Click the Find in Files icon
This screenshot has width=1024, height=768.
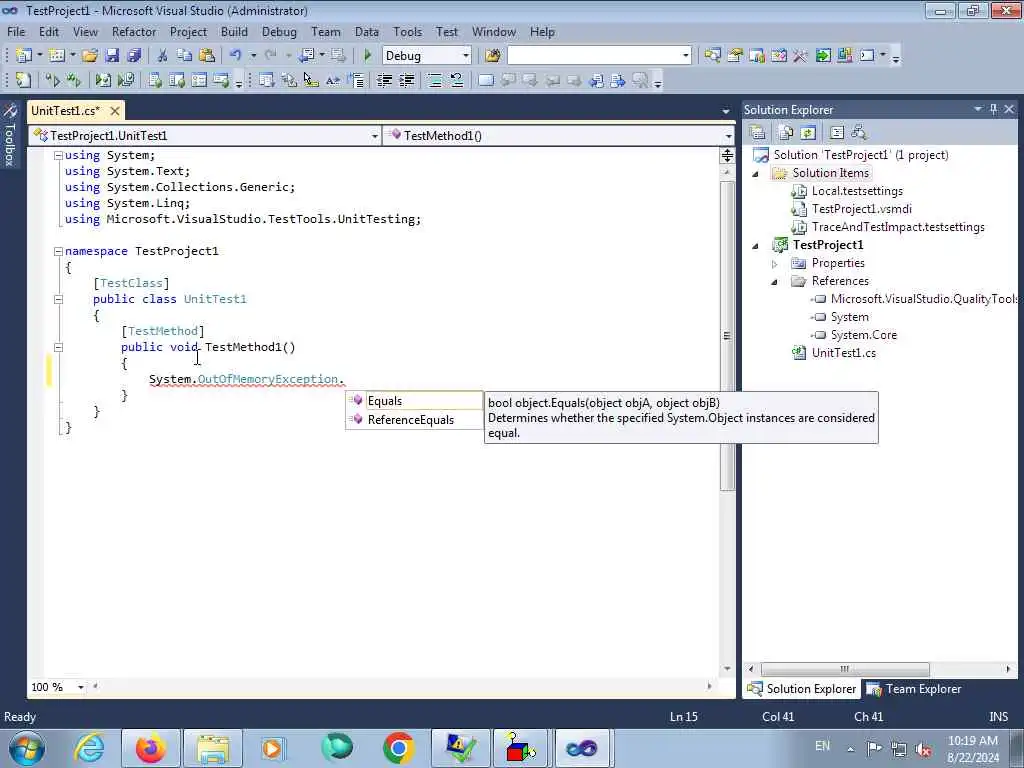pos(493,56)
